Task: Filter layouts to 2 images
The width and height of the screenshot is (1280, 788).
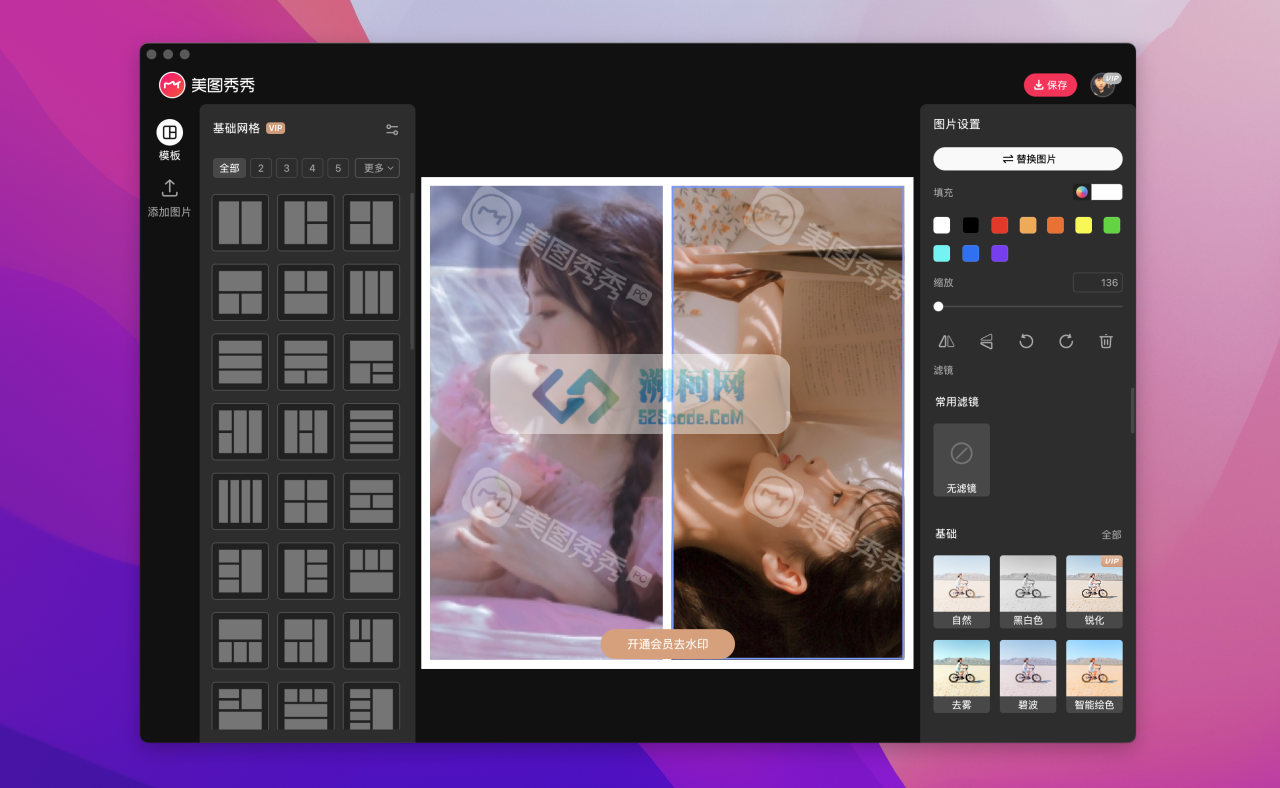Action: tap(261, 168)
